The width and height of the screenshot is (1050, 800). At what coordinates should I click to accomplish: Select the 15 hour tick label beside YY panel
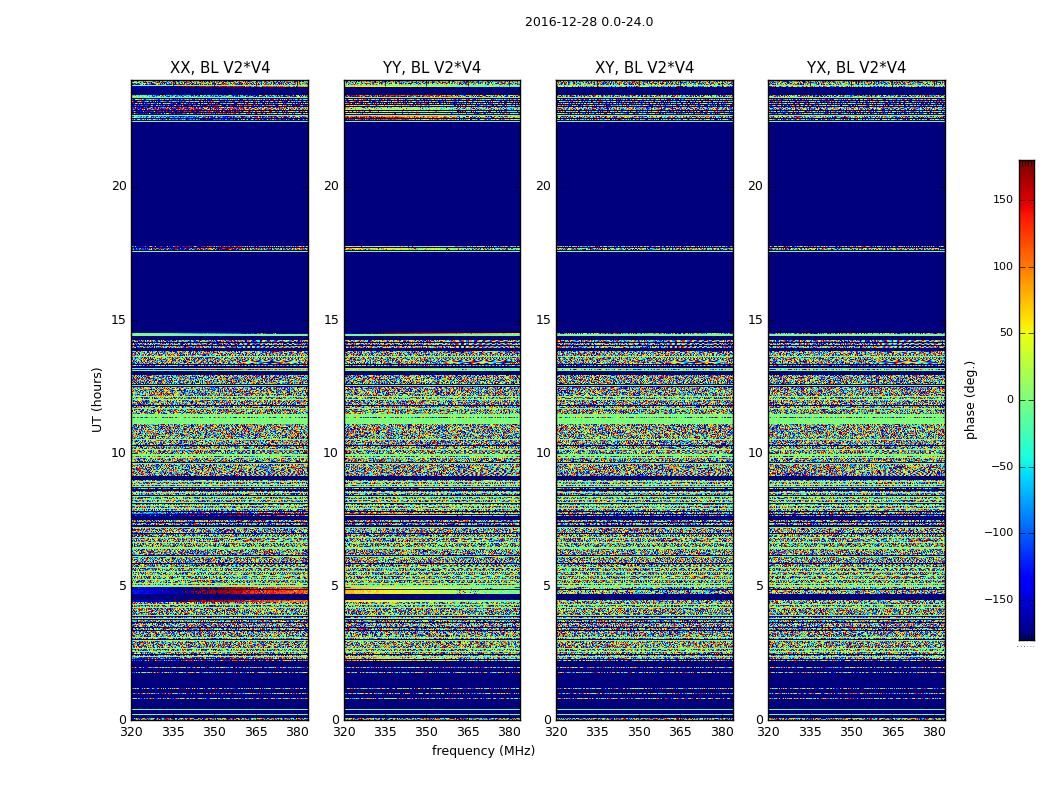[x=330, y=320]
